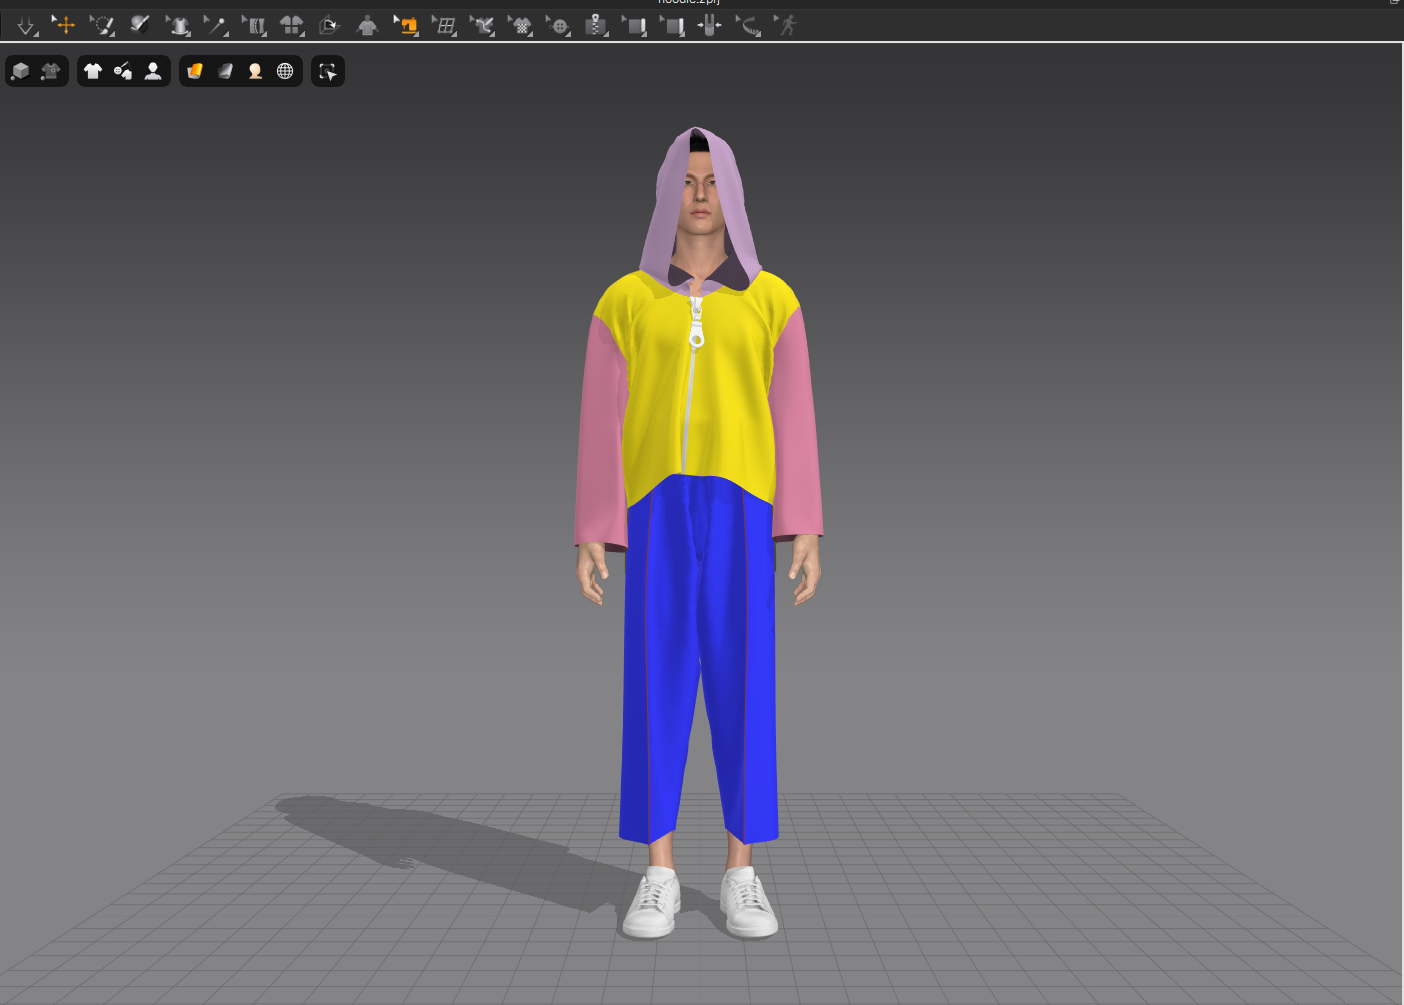The image size is (1404, 1005).
Task: Click the fabric roll icon beside the zipper tool
Action: pos(635,26)
